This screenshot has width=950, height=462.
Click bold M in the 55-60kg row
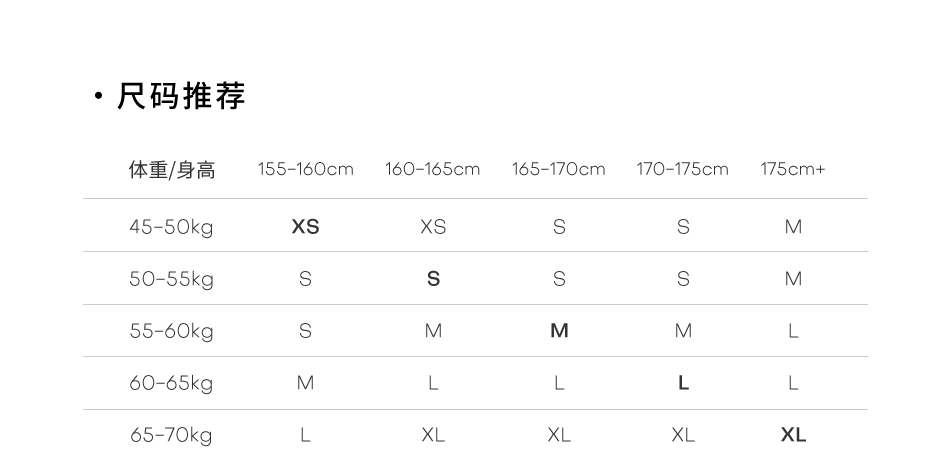click(x=559, y=331)
